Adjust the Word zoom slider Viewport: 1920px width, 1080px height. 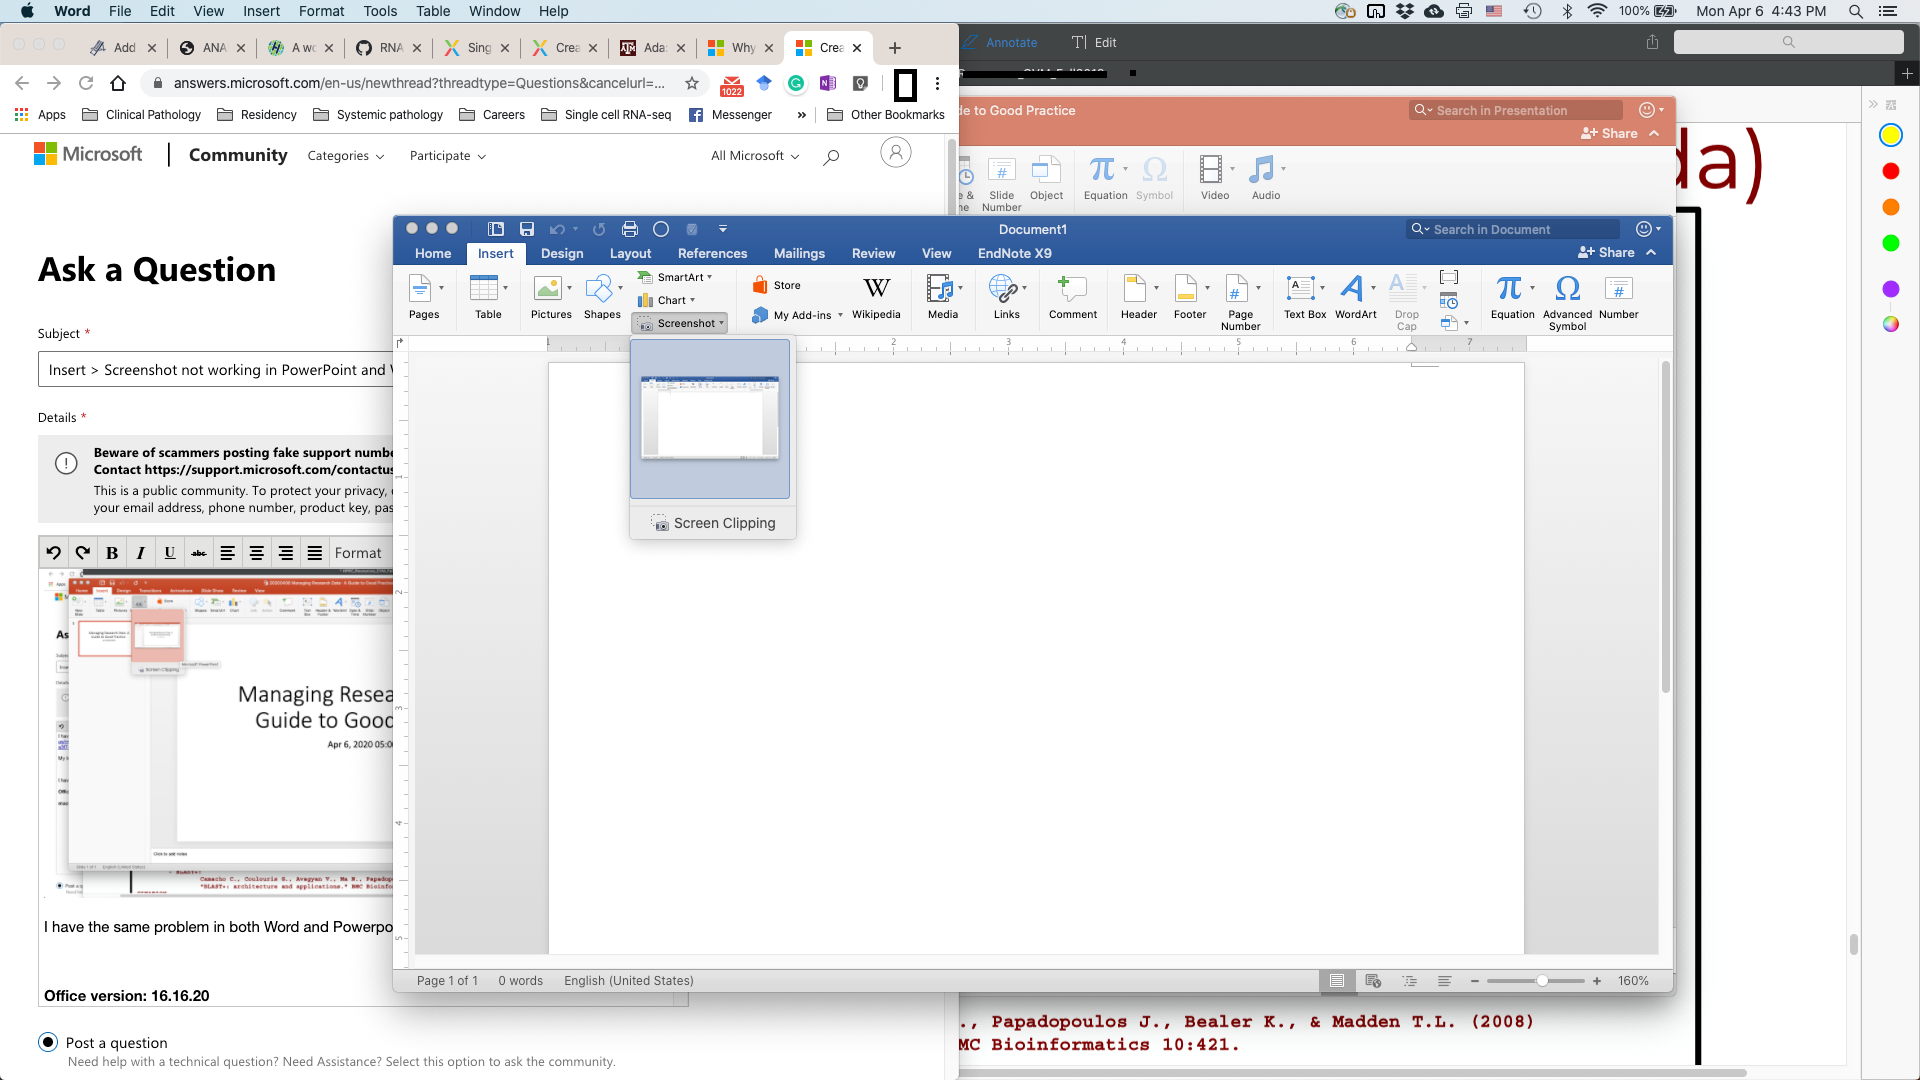(x=1542, y=981)
